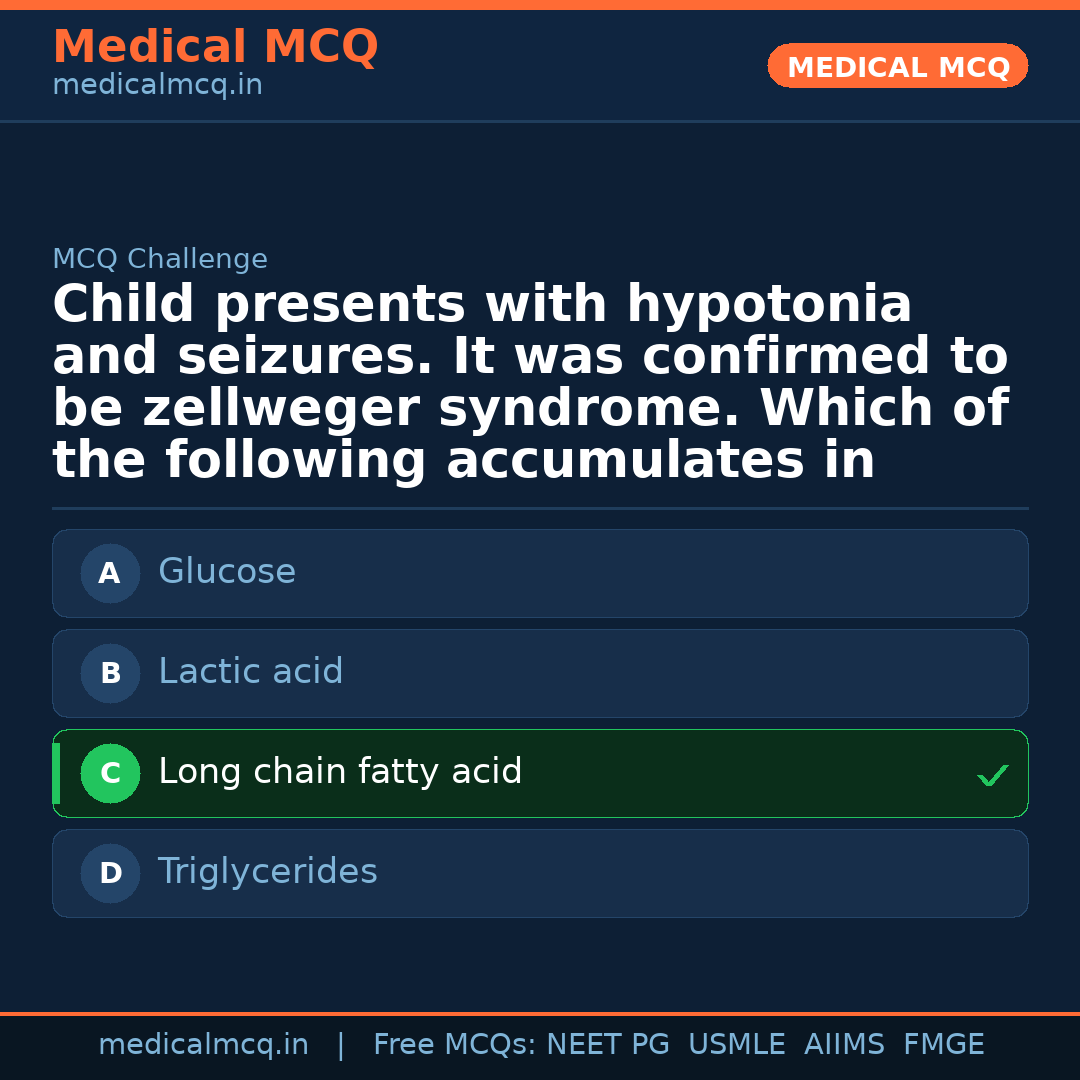
Task: Click the Lactic acid answer text
Action: (x=251, y=672)
